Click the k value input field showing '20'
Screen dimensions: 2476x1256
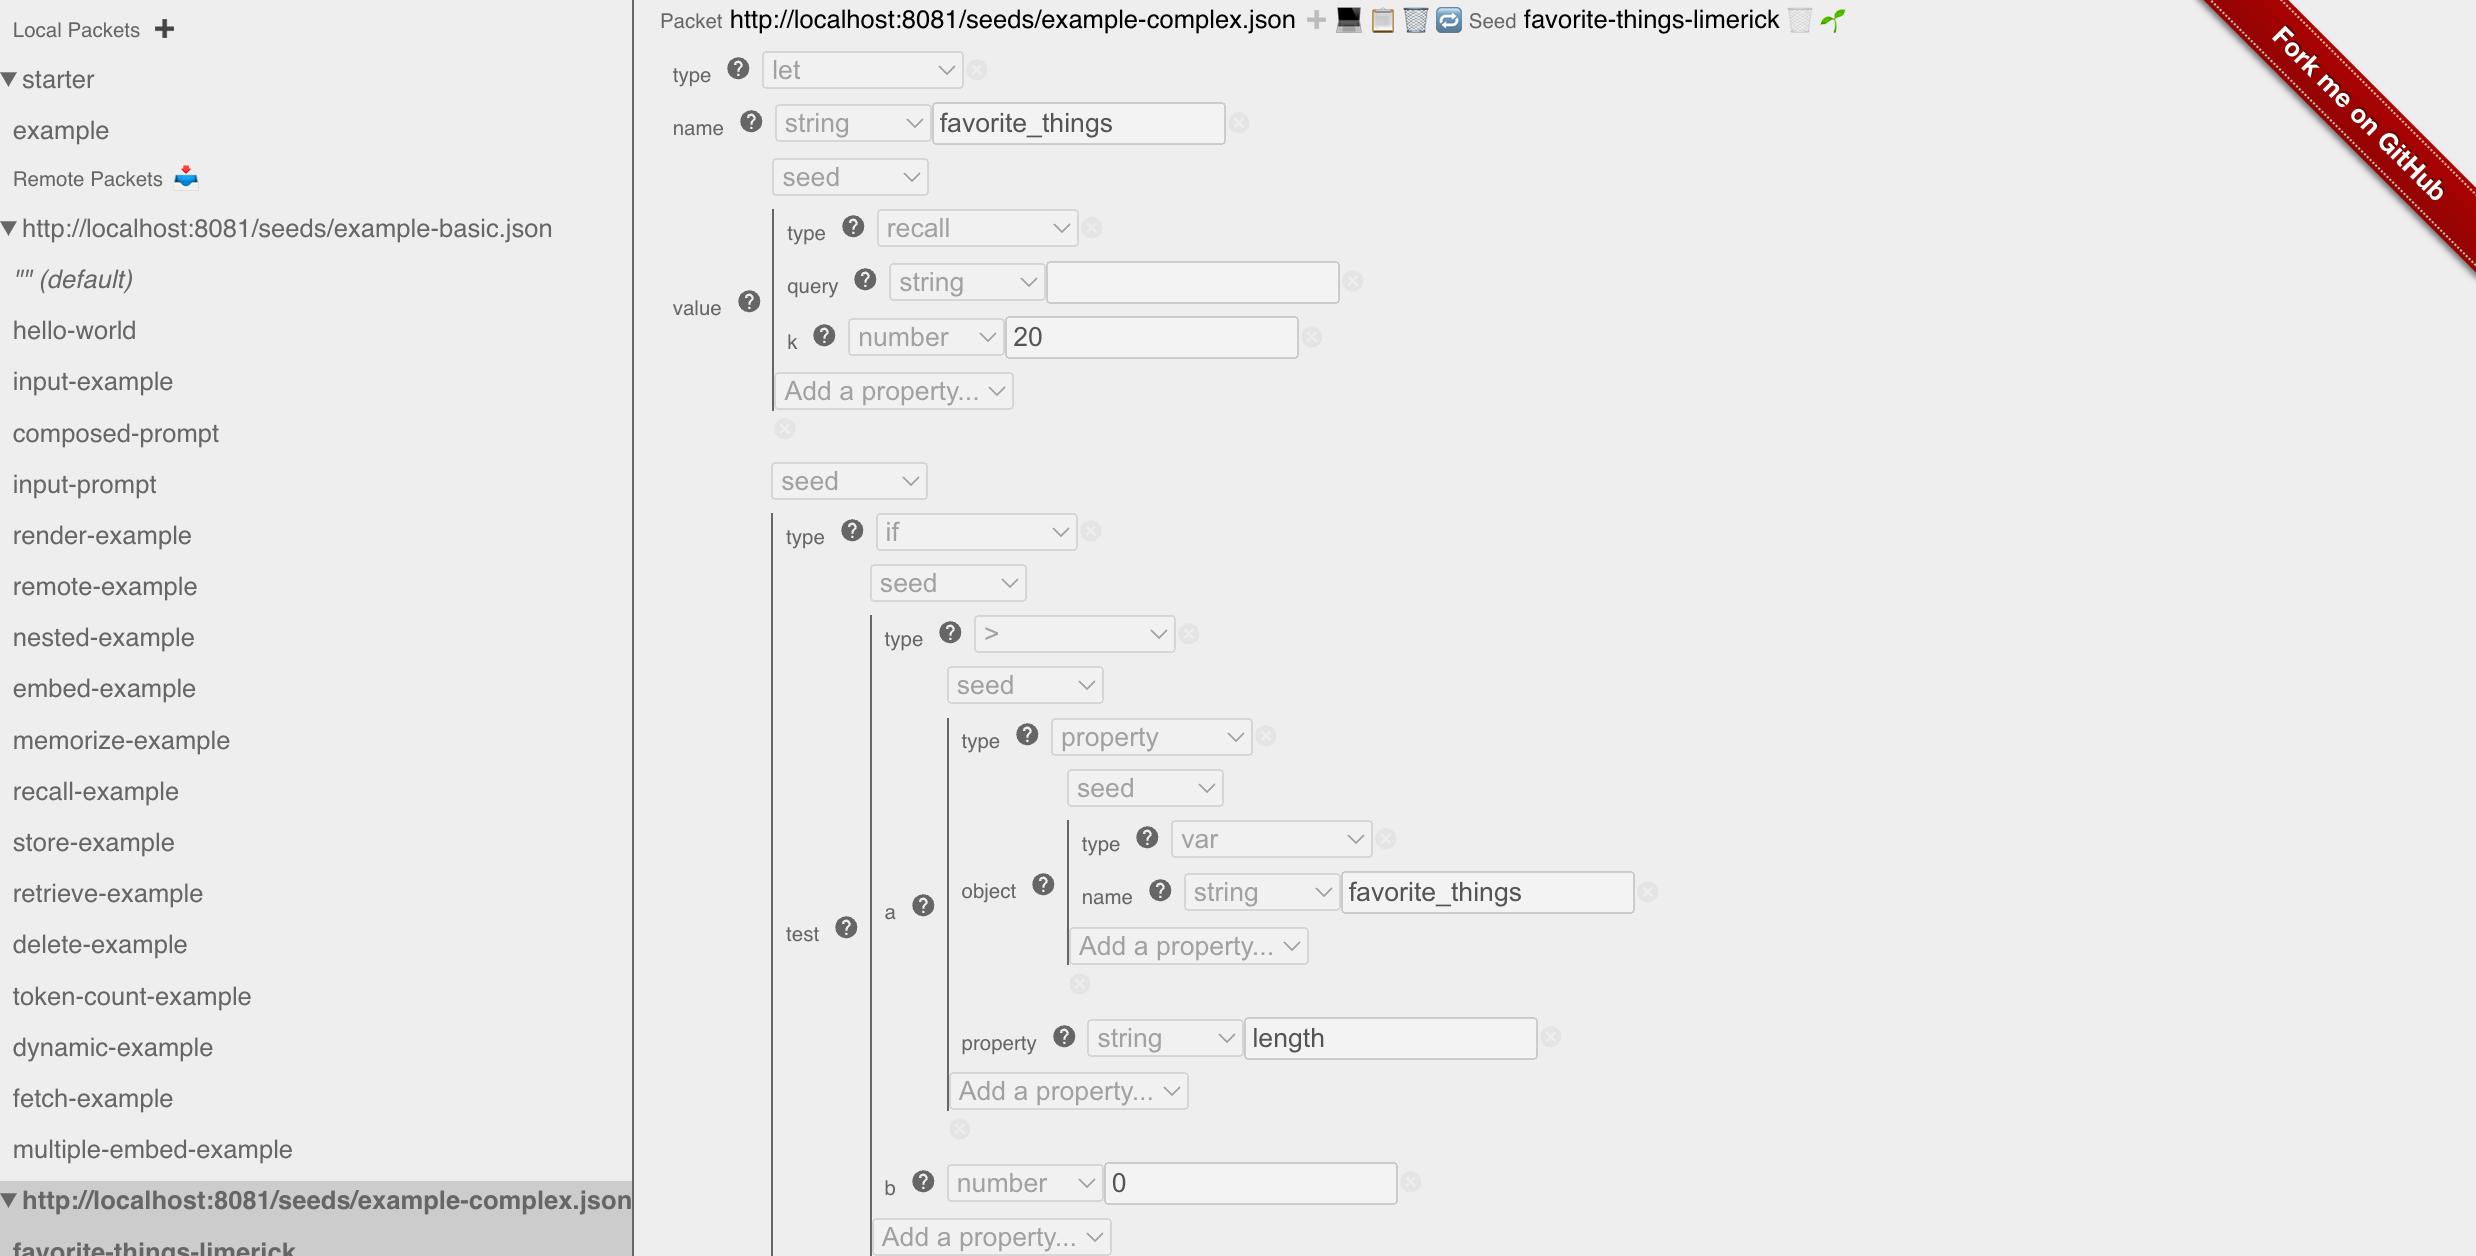coord(1148,336)
